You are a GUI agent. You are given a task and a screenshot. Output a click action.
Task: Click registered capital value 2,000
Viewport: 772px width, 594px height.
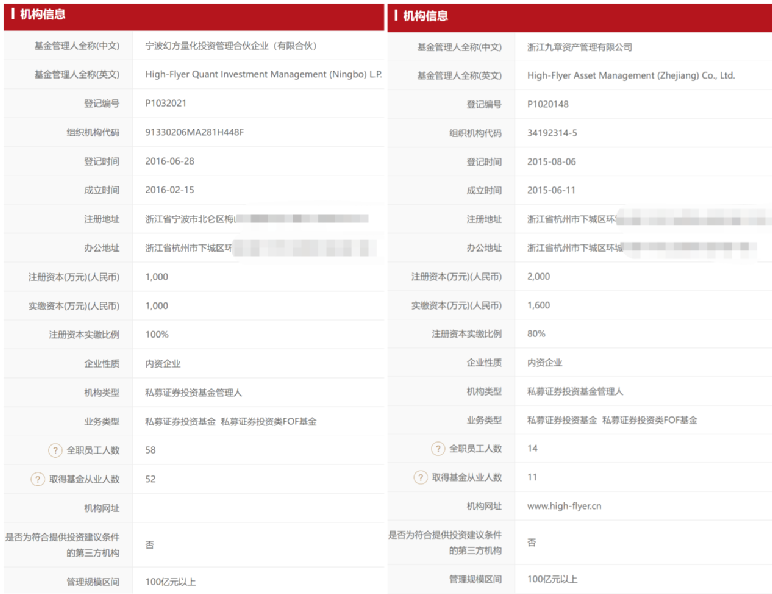[x=539, y=276]
